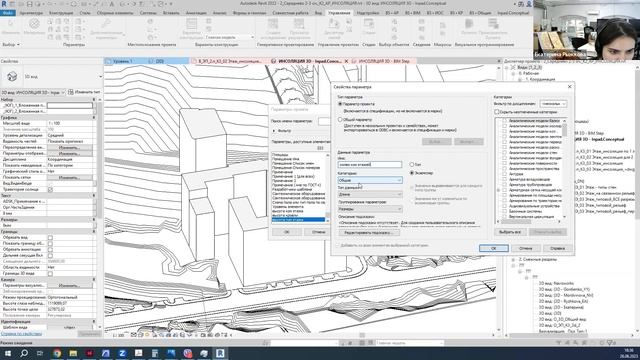Viewport: 640px width, 360px height.
Task: Open the Главная модель dropdown in ribbon
Action: point(229,37)
